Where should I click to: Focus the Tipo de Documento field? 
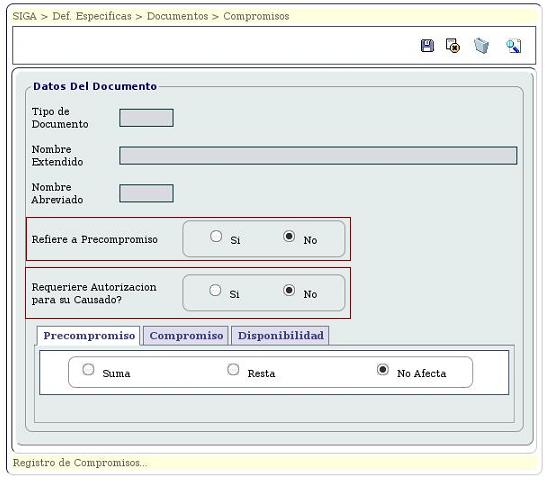tap(146, 118)
